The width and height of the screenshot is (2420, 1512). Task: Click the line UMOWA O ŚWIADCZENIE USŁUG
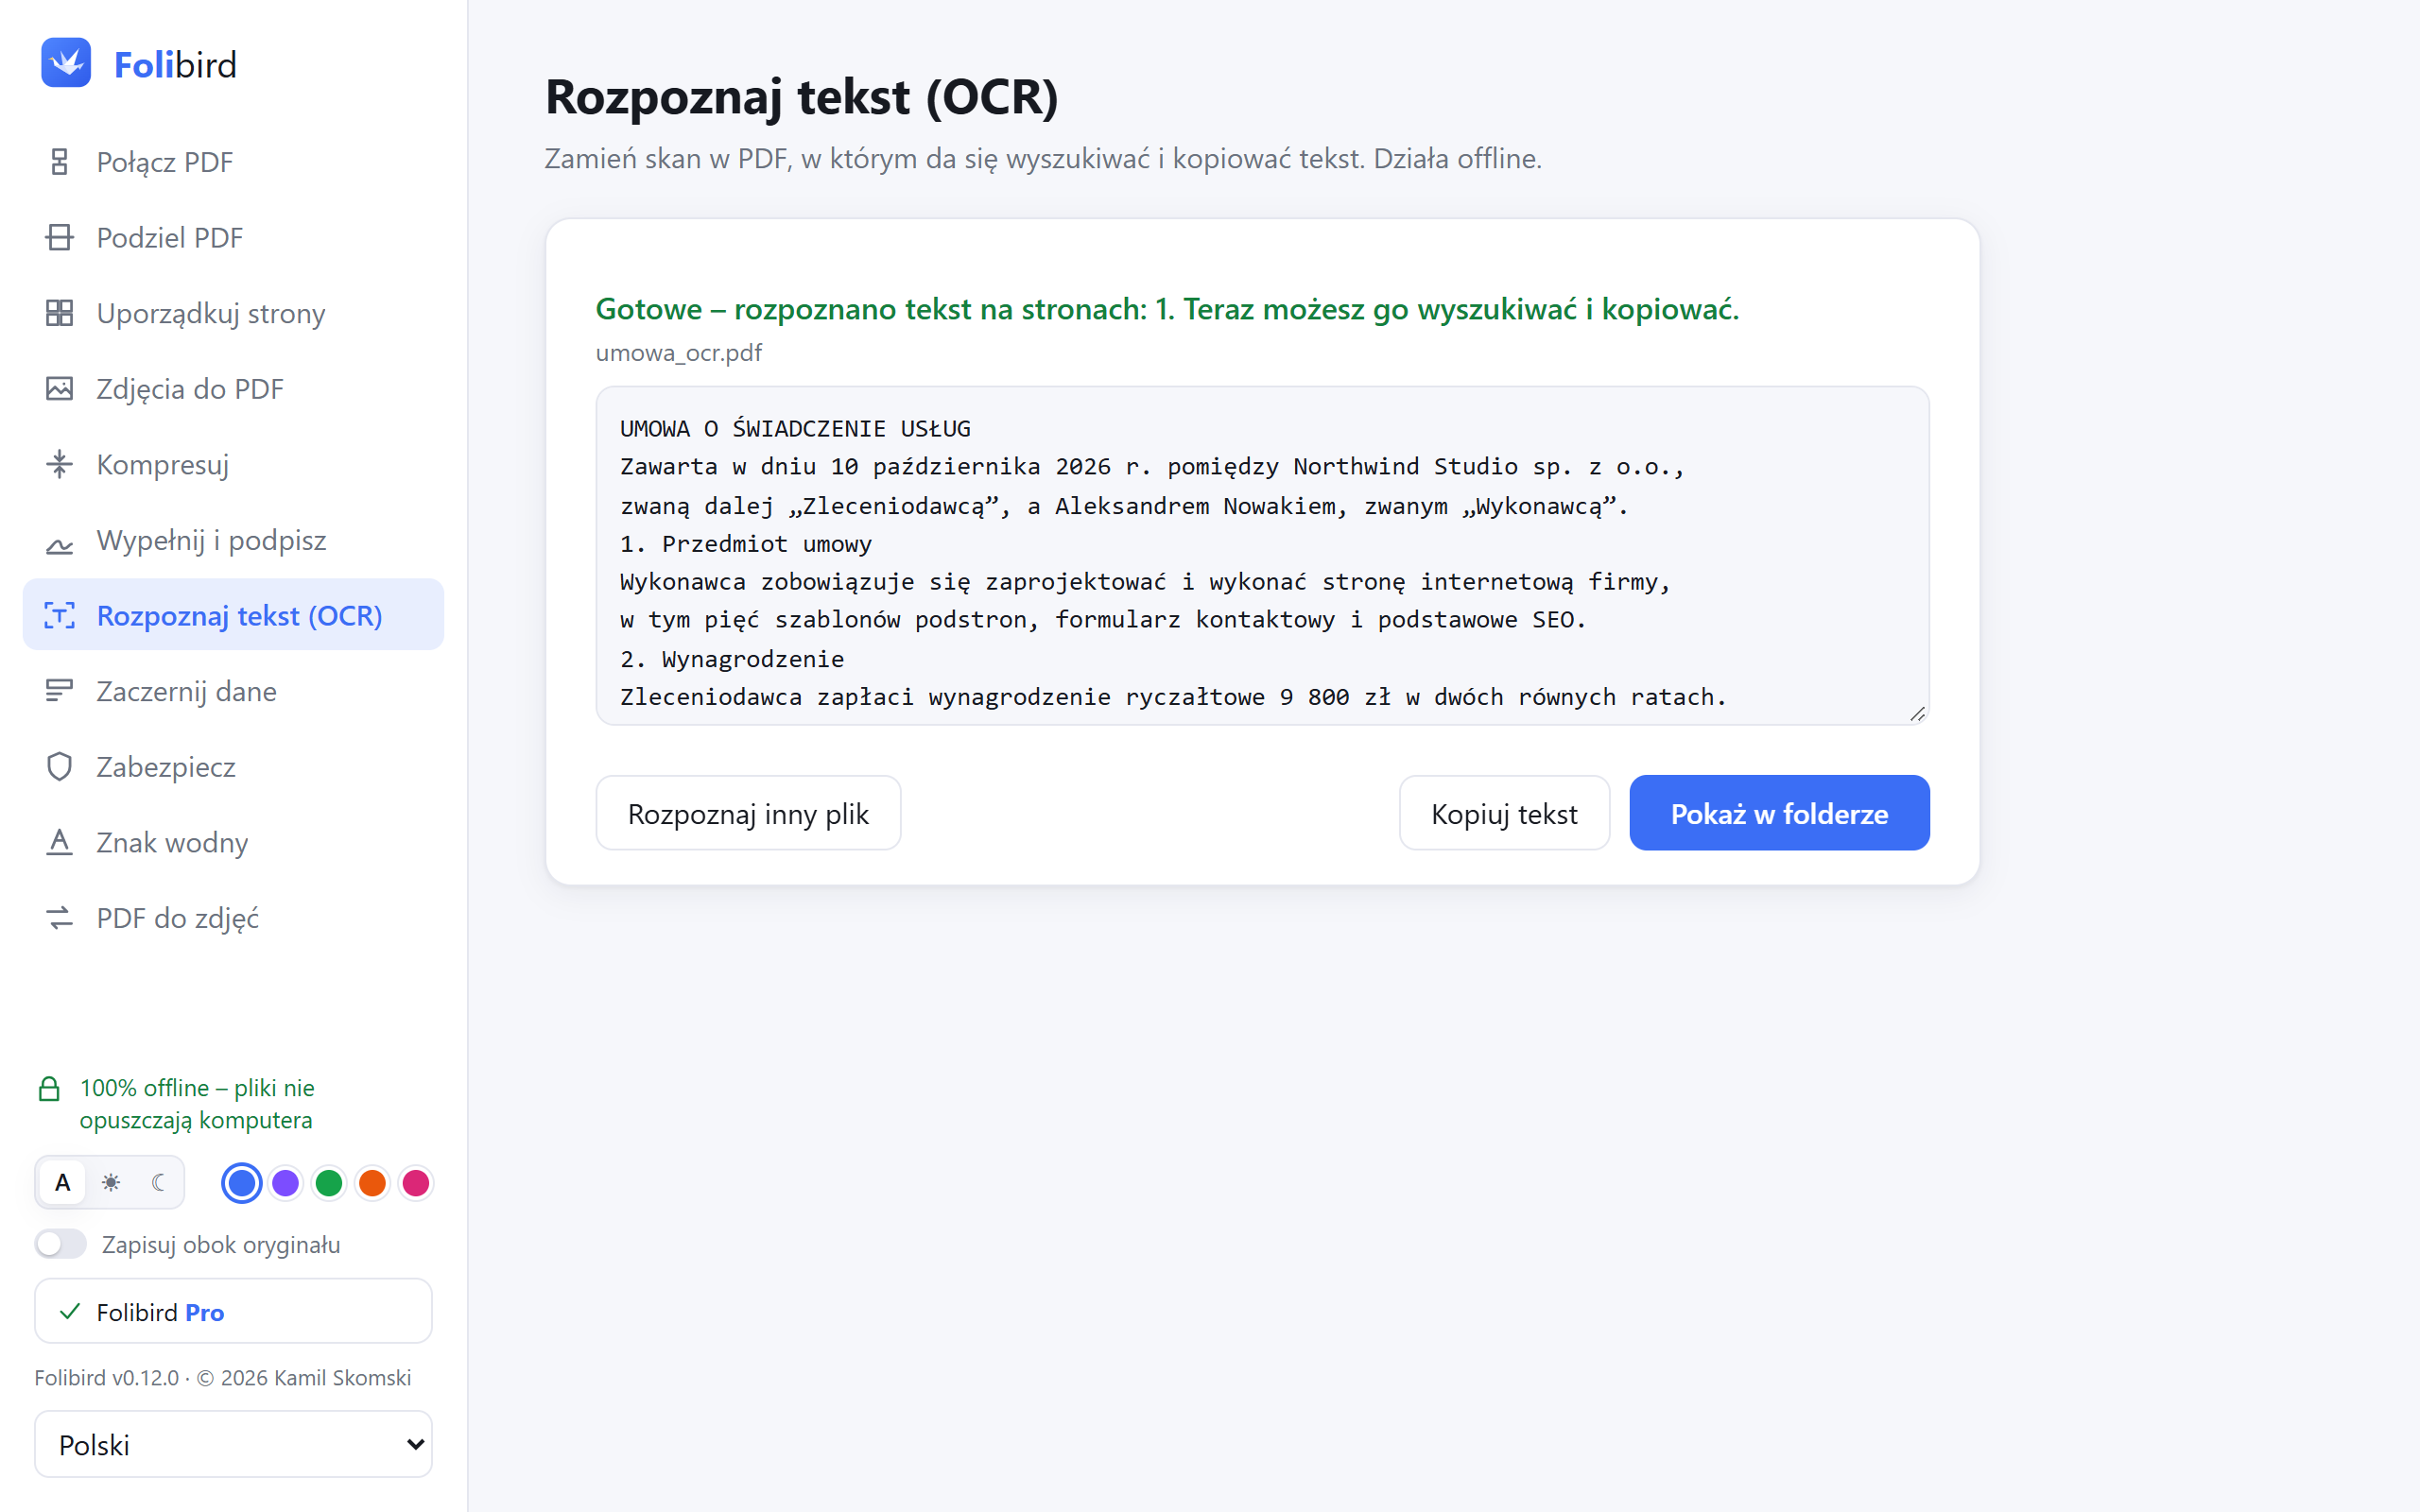(x=795, y=429)
